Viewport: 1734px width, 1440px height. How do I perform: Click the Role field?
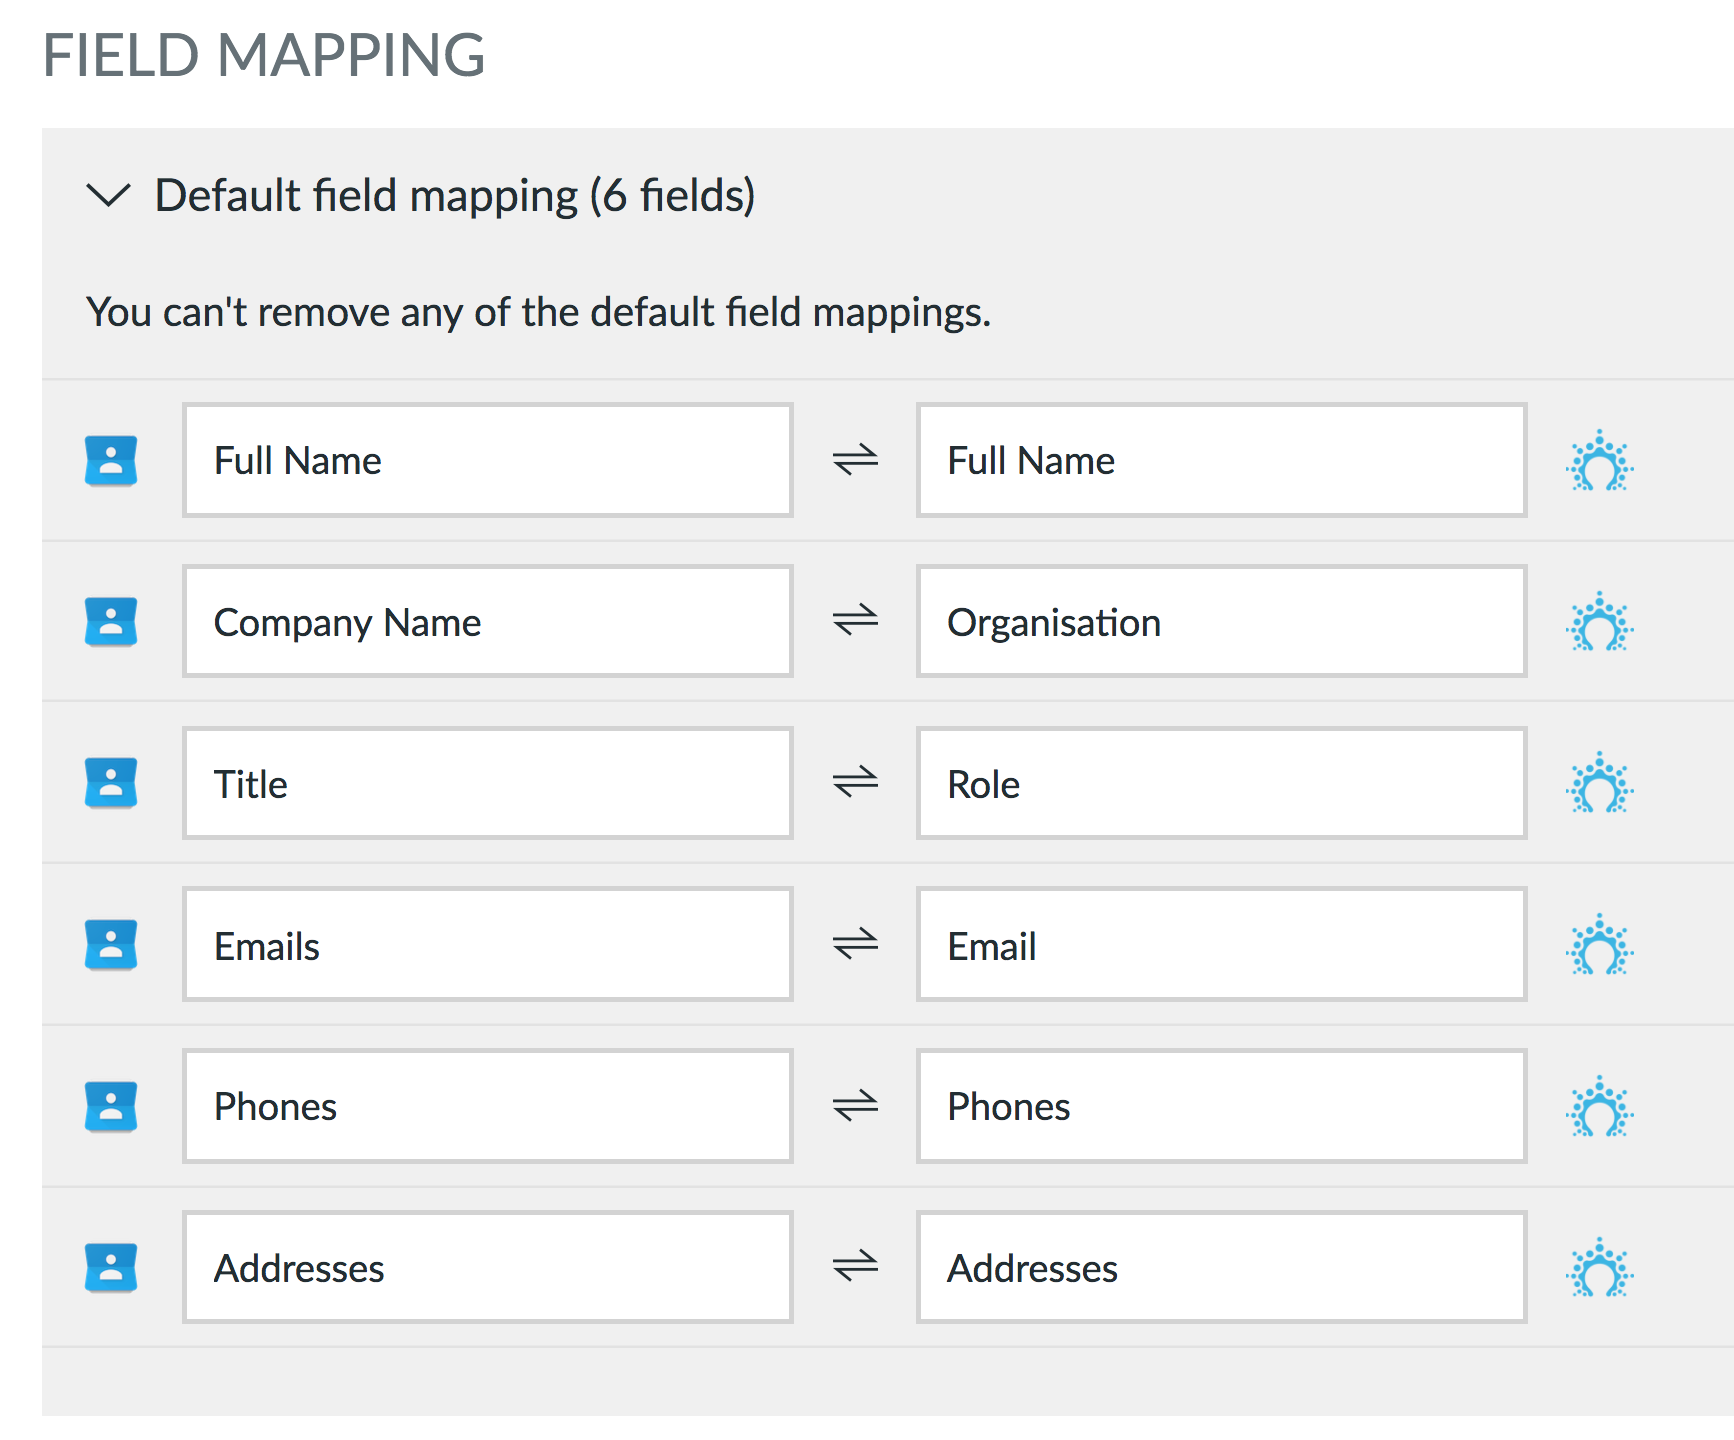pos(1222,783)
